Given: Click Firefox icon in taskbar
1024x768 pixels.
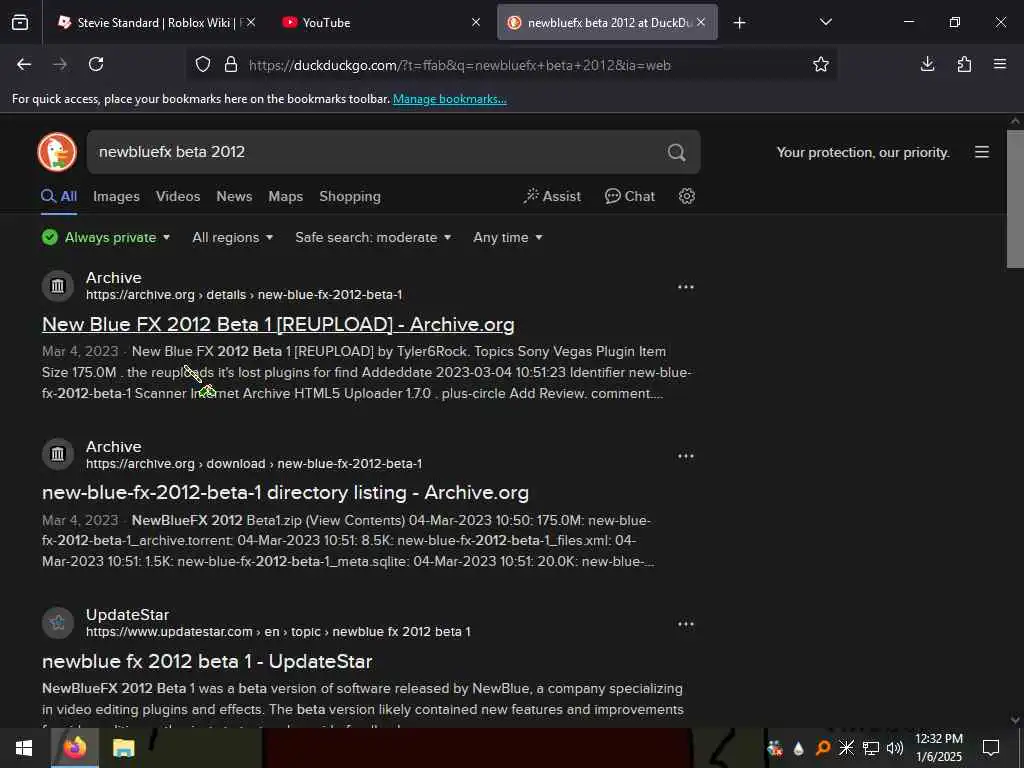Looking at the screenshot, I should coord(74,748).
